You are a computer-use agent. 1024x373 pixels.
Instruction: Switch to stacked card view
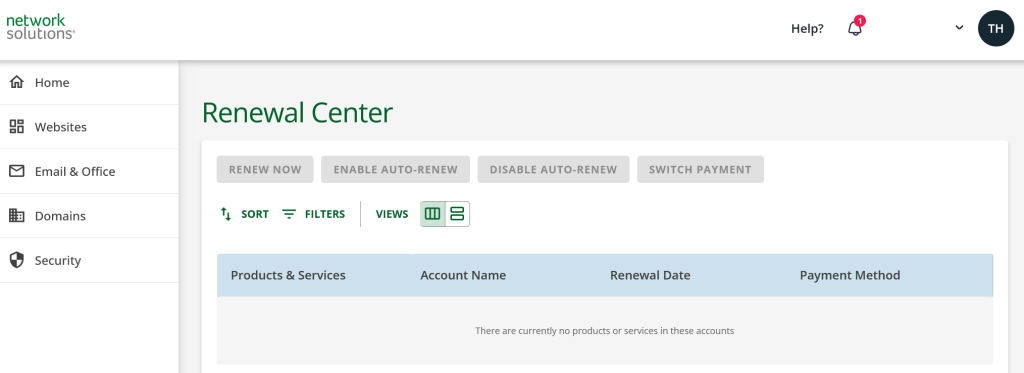point(458,214)
